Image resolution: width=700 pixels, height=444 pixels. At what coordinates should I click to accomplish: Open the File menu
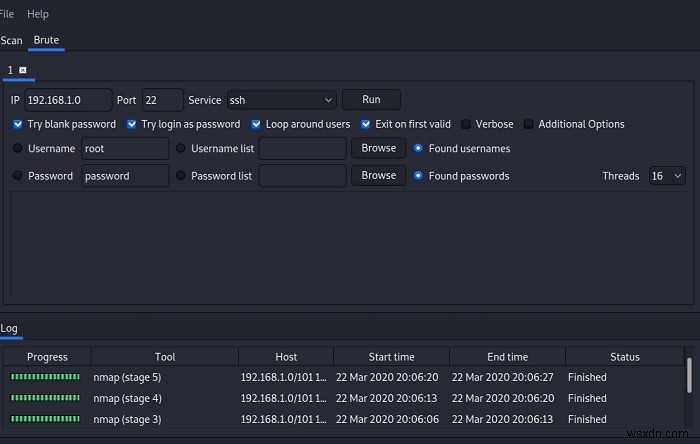7,14
